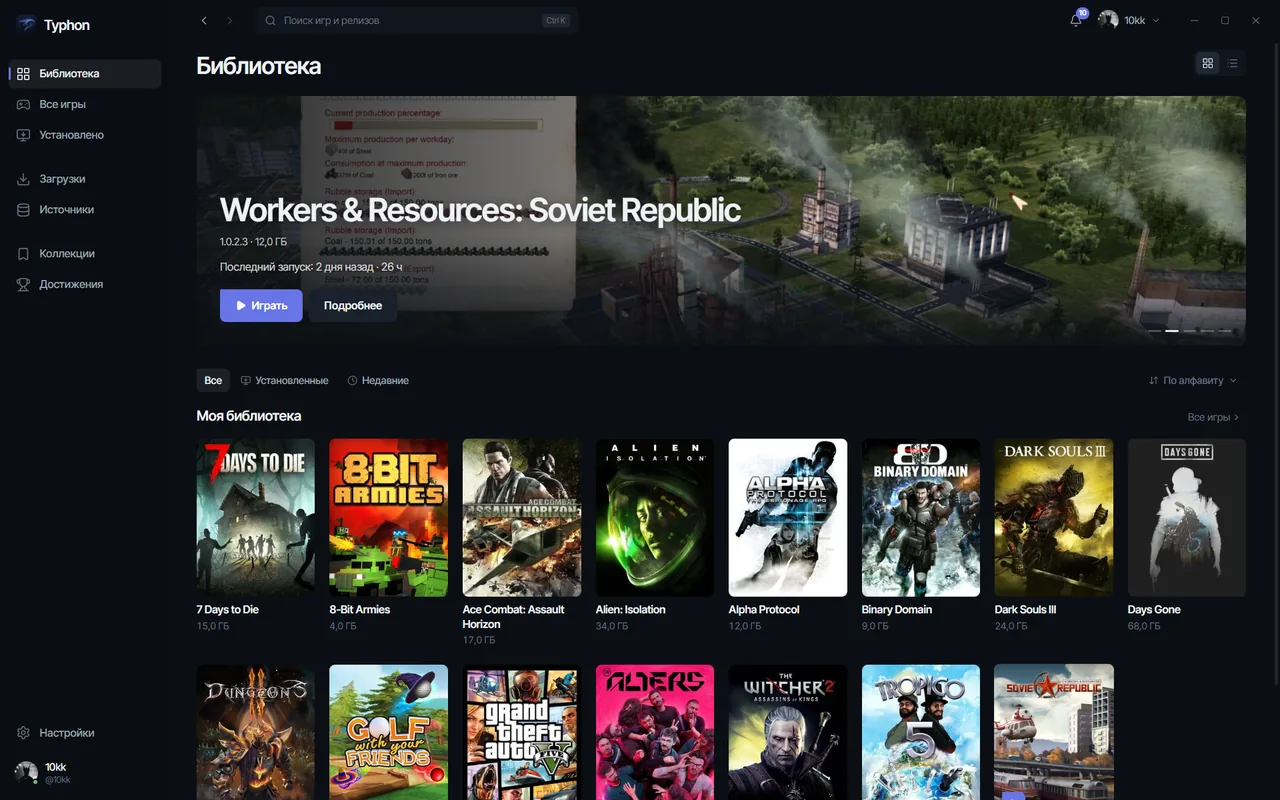
Task: Click the Workers & Resources: Soviet Republic banner title
Action: (480, 210)
